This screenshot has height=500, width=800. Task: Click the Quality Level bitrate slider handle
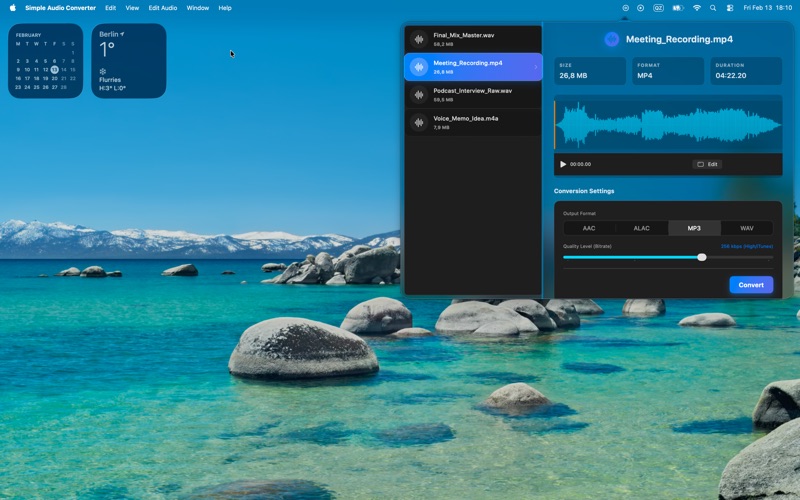coord(702,257)
